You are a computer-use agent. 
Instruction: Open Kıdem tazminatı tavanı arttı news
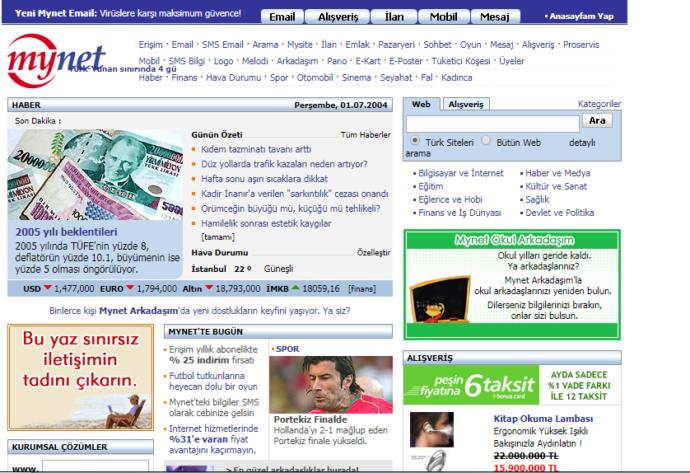pyautogui.click(x=256, y=149)
